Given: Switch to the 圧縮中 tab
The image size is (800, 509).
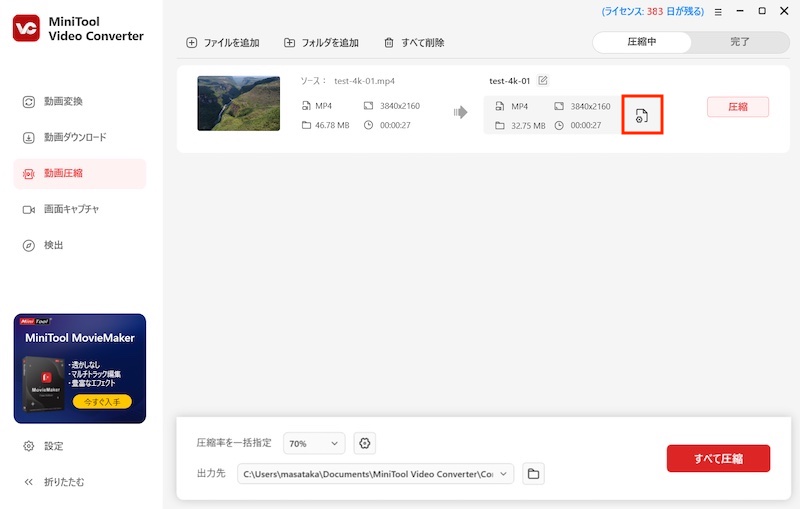Looking at the screenshot, I should [x=641, y=42].
